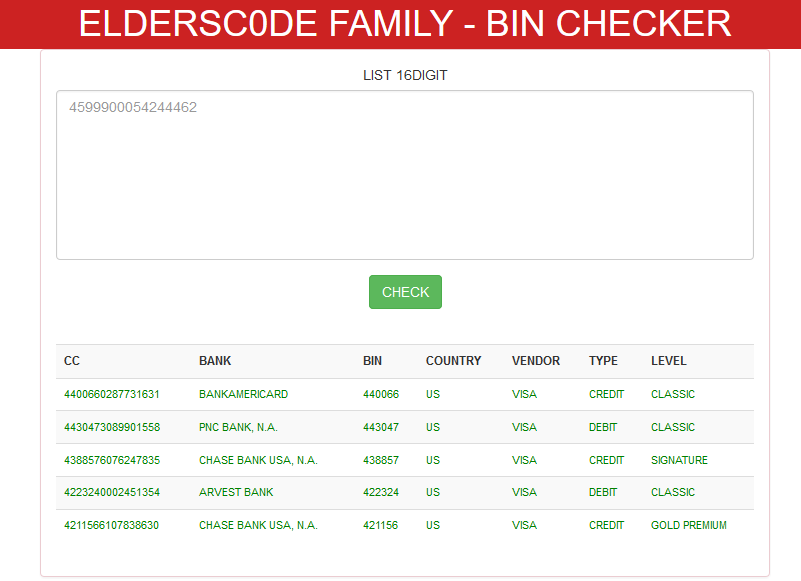Image resolution: width=801 pixels, height=581 pixels.
Task: Click the BANK column header
Action: click(x=215, y=361)
